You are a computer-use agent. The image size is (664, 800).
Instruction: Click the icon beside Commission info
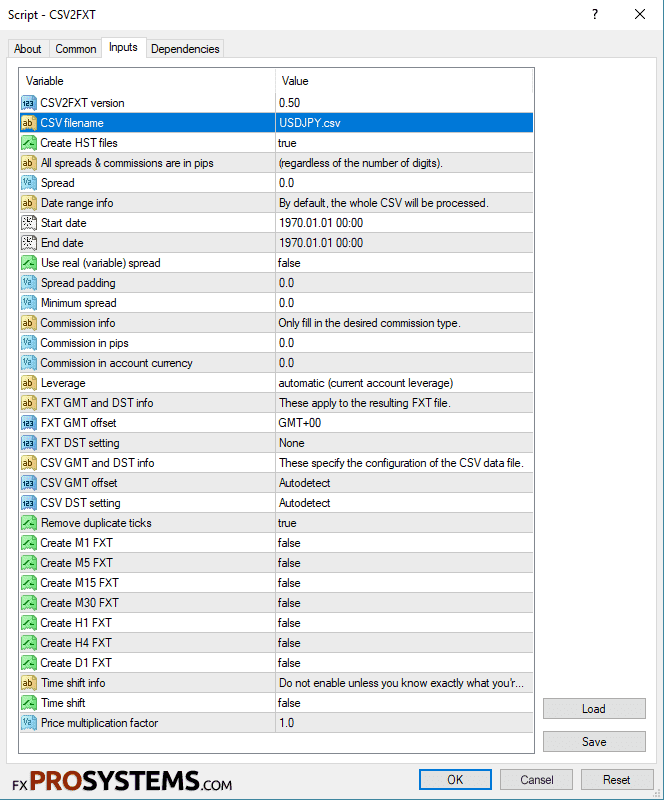tap(29, 323)
